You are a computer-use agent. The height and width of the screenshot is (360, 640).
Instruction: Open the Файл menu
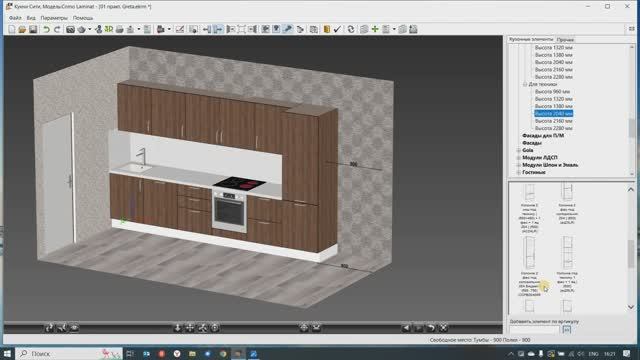tap(15, 18)
